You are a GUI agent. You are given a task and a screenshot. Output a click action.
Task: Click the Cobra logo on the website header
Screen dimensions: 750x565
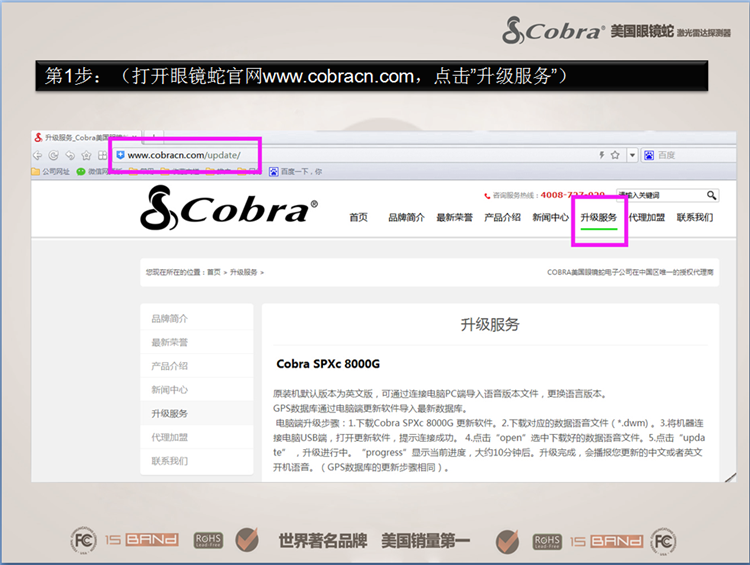[229, 208]
